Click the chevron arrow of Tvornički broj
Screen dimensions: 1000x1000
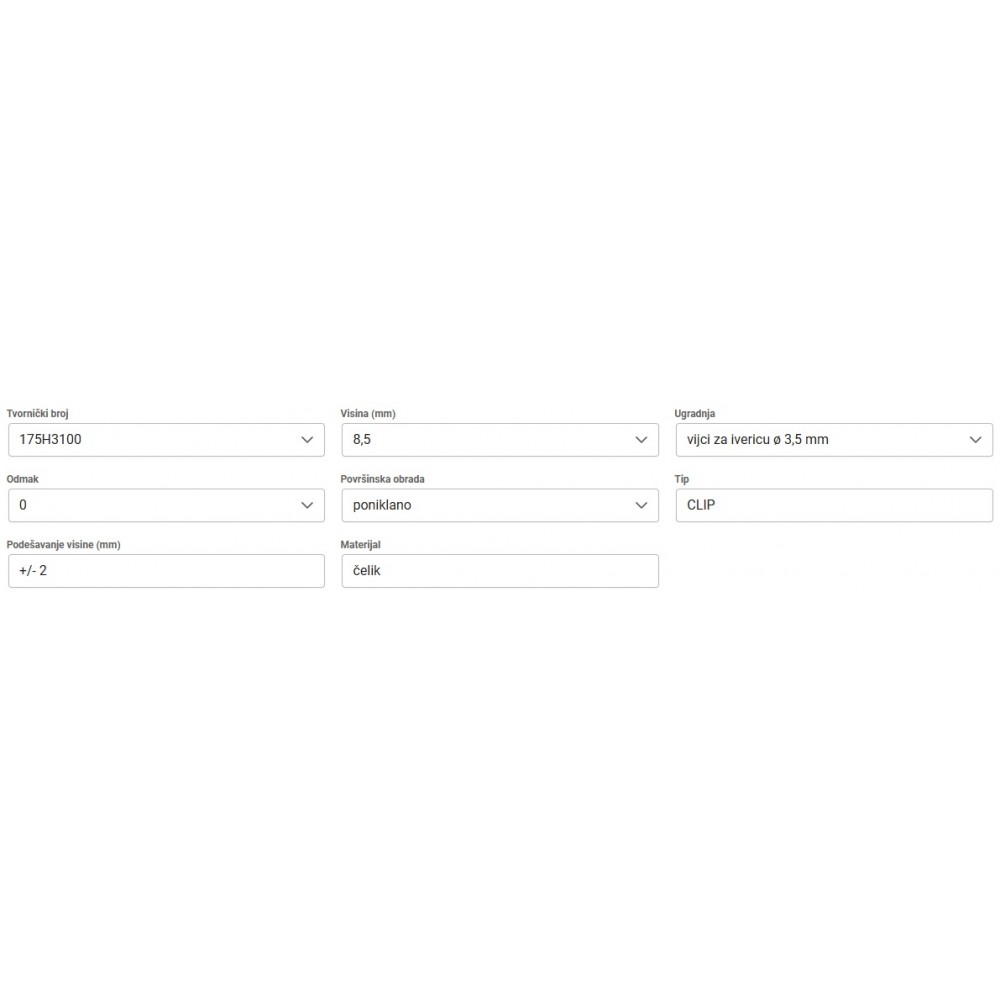[x=307, y=440]
